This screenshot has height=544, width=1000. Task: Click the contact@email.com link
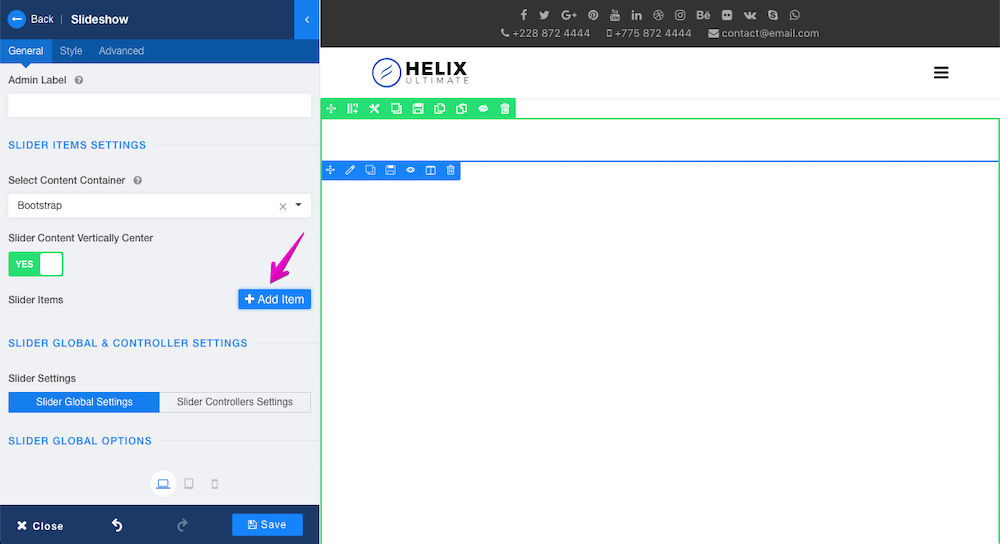click(763, 33)
